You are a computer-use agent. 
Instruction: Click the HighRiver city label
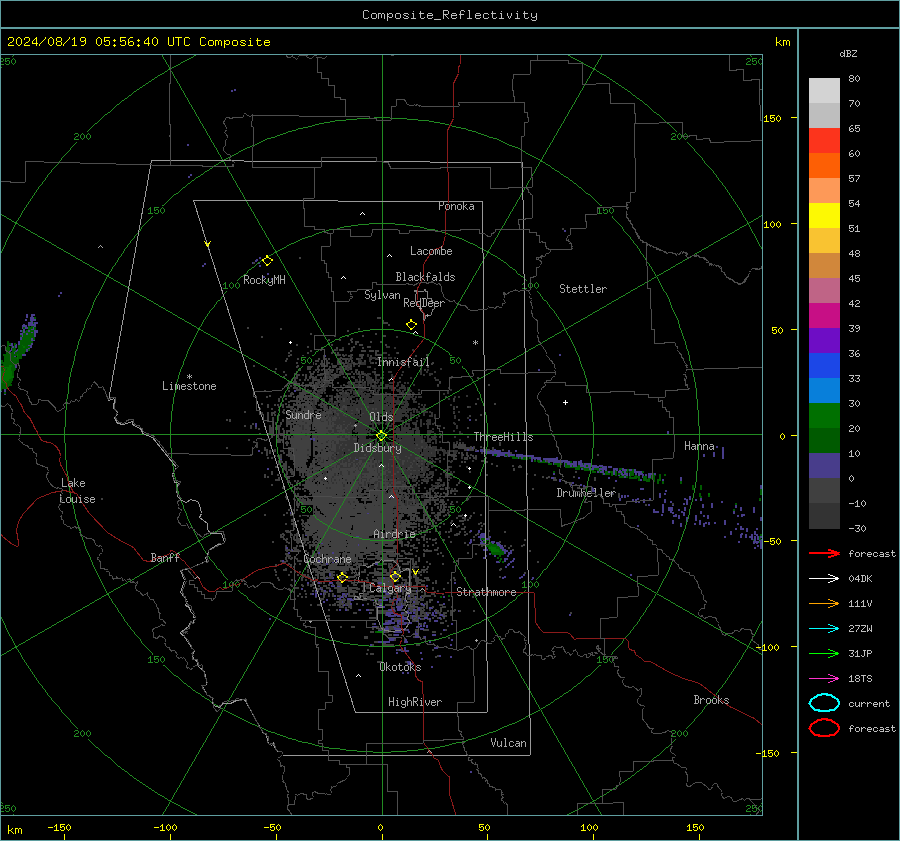(415, 702)
